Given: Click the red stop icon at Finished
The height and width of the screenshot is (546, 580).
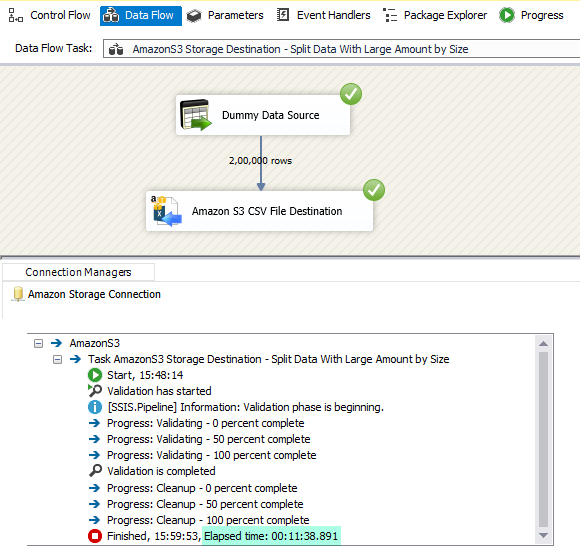Looking at the screenshot, I should pos(95,536).
